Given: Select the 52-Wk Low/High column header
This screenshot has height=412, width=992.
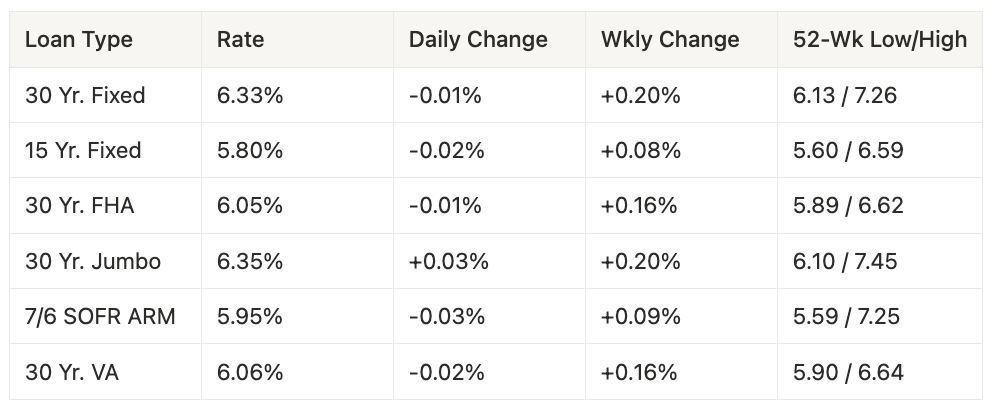Looking at the screenshot, I should point(879,40).
